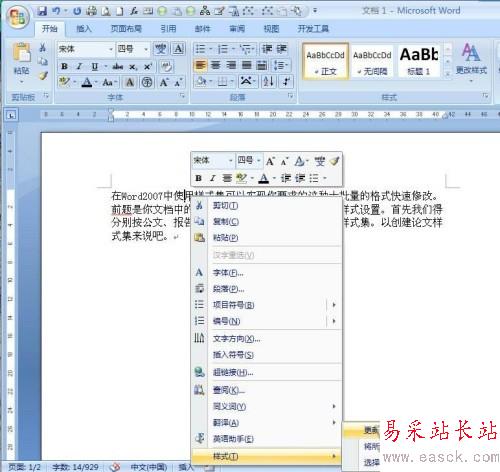Toggle Show/Hide paragraph marks
The image size is (500, 472).
[x=287, y=82]
